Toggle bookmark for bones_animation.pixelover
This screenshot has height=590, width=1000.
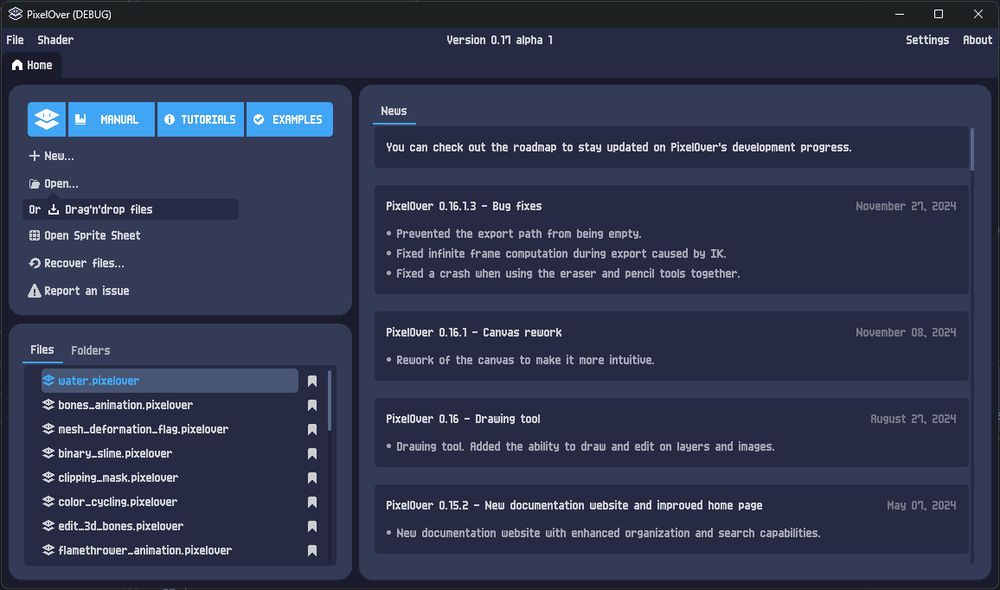click(312, 405)
